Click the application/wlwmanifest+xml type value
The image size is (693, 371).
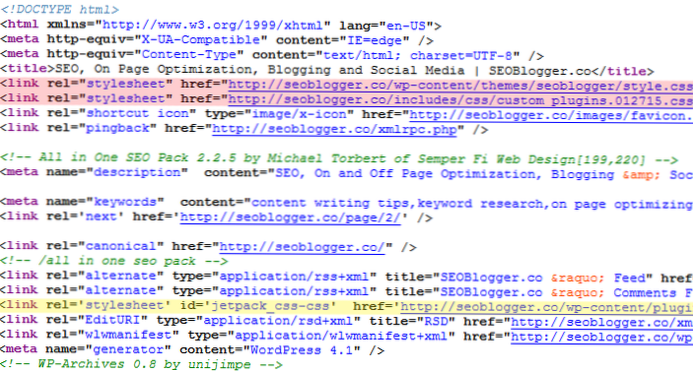tap(341, 336)
